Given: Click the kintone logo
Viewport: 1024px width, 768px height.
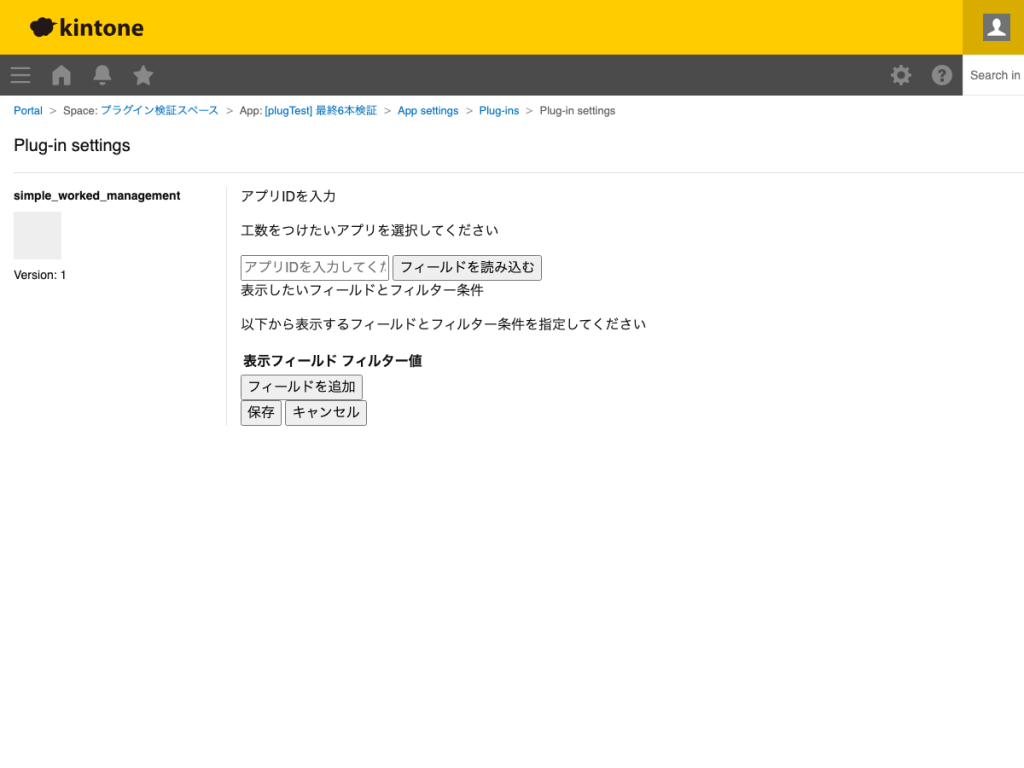Looking at the screenshot, I should coord(87,27).
